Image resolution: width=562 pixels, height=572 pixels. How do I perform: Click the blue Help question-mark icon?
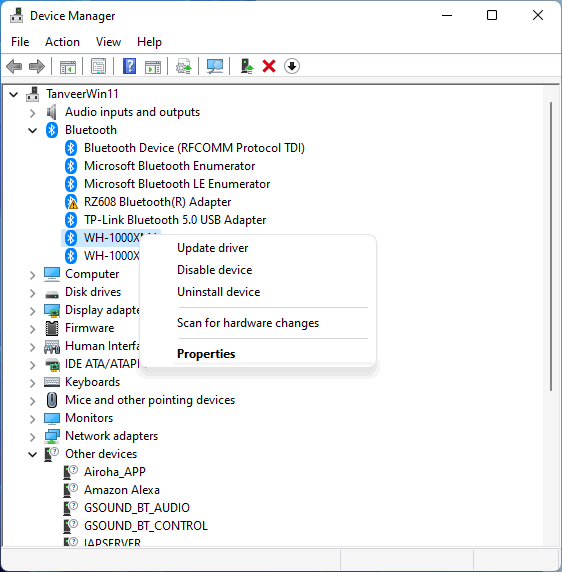(129, 66)
